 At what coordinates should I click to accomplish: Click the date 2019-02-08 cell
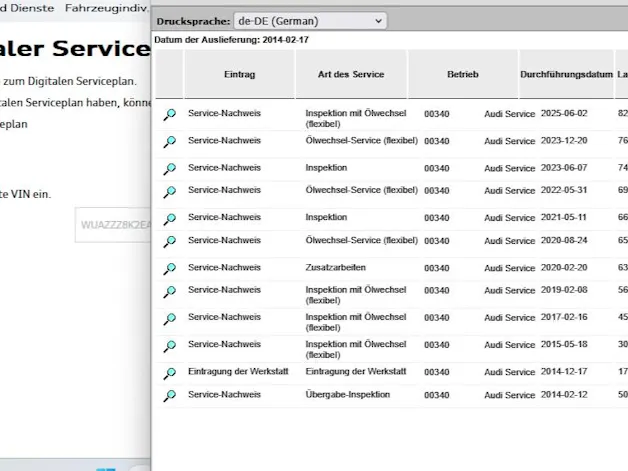pyautogui.click(x=564, y=290)
